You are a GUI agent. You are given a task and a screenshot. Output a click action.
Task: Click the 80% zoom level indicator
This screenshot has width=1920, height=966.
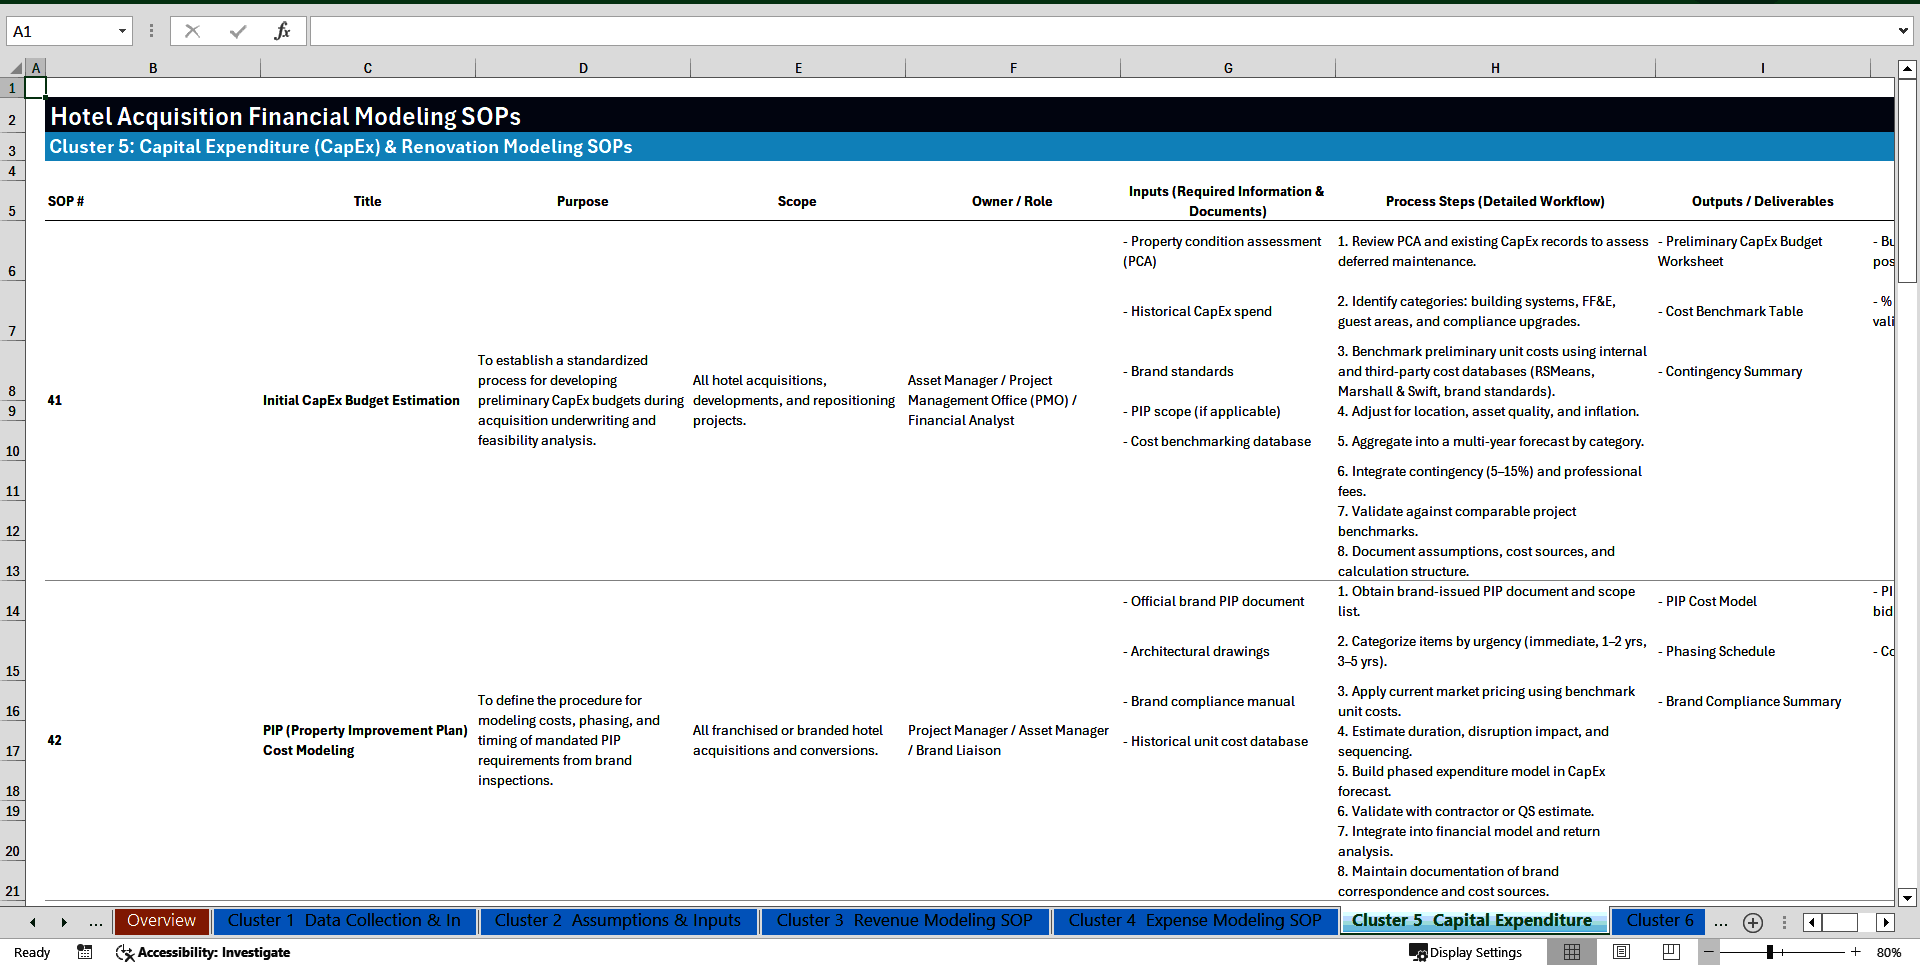coord(1889,952)
